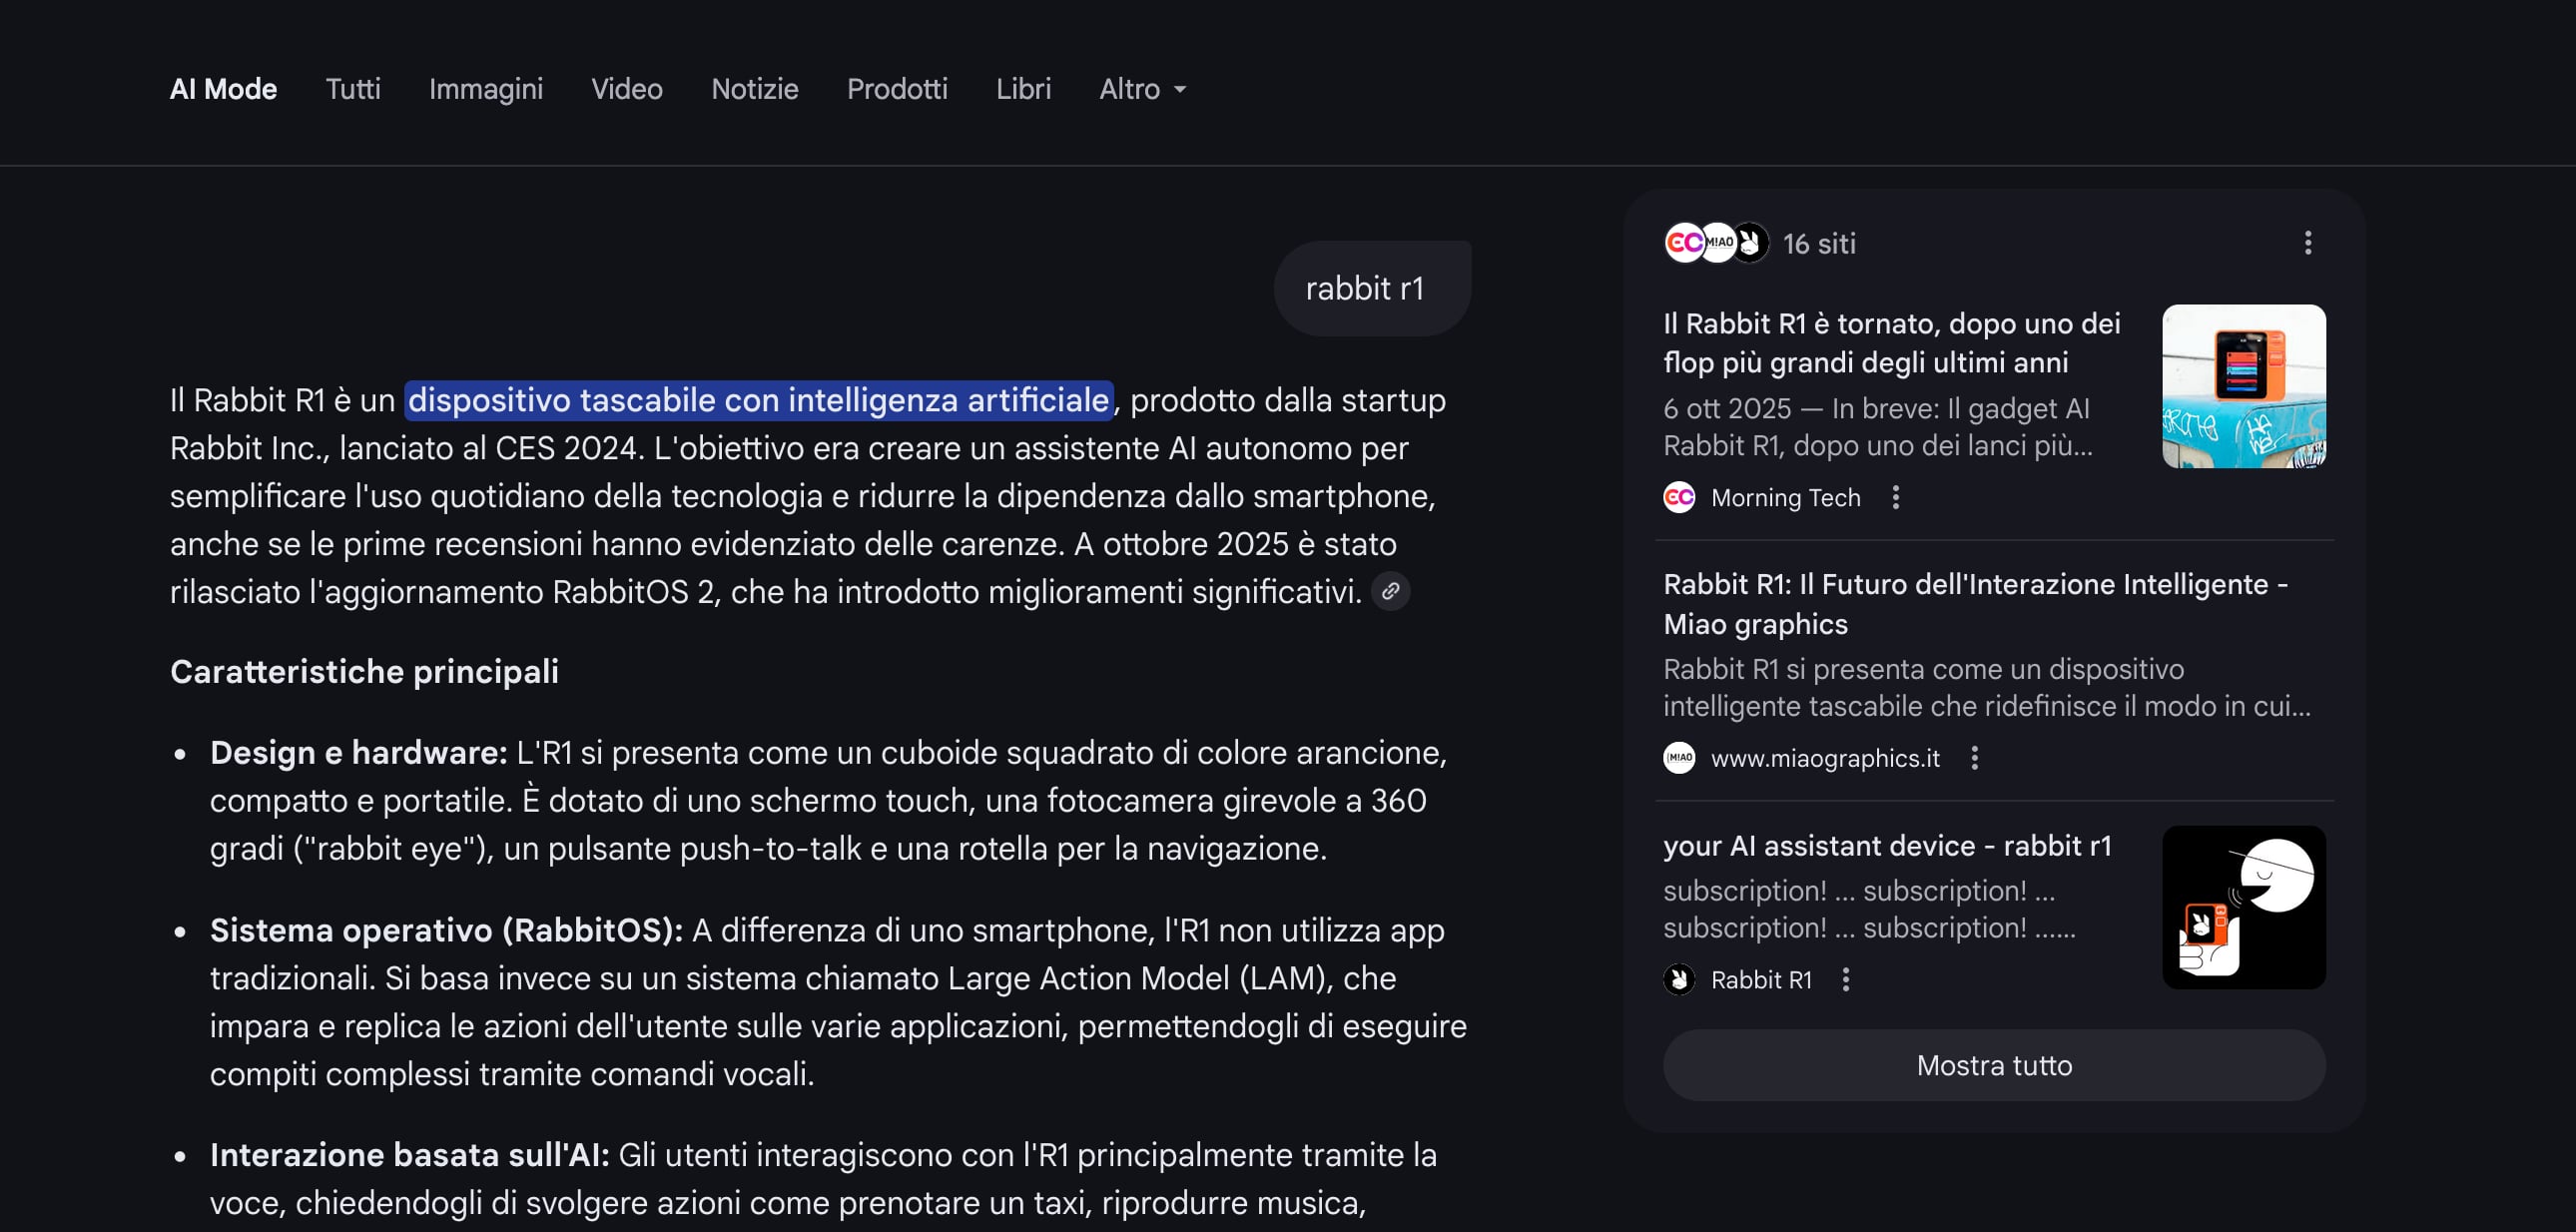Open the 'Il Rabbit R1 è tornato' article
2576x1232 pixels.
tap(1890, 343)
